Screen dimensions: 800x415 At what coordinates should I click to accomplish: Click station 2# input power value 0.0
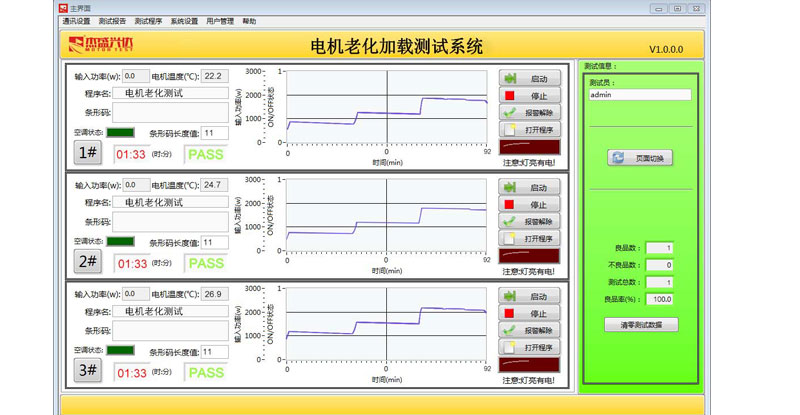point(136,185)
